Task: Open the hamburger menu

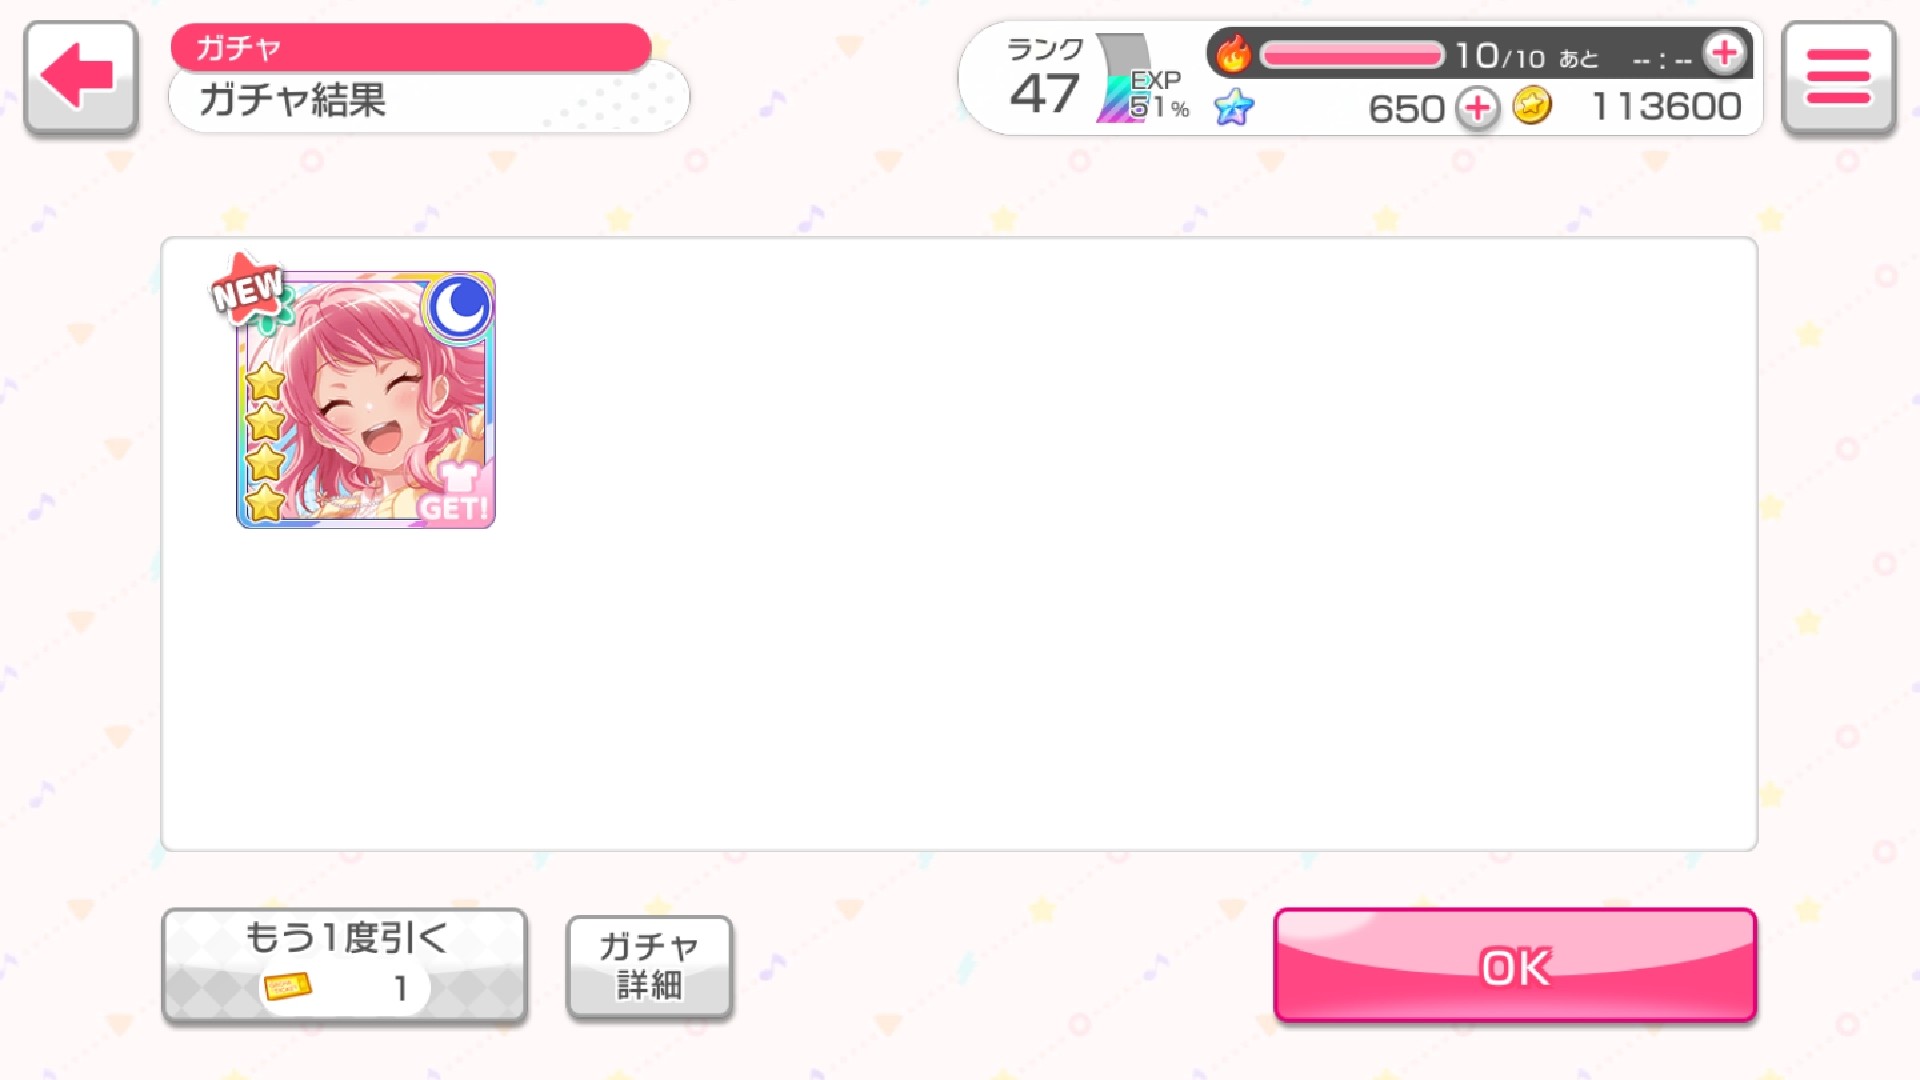Action: point(1838,77)
